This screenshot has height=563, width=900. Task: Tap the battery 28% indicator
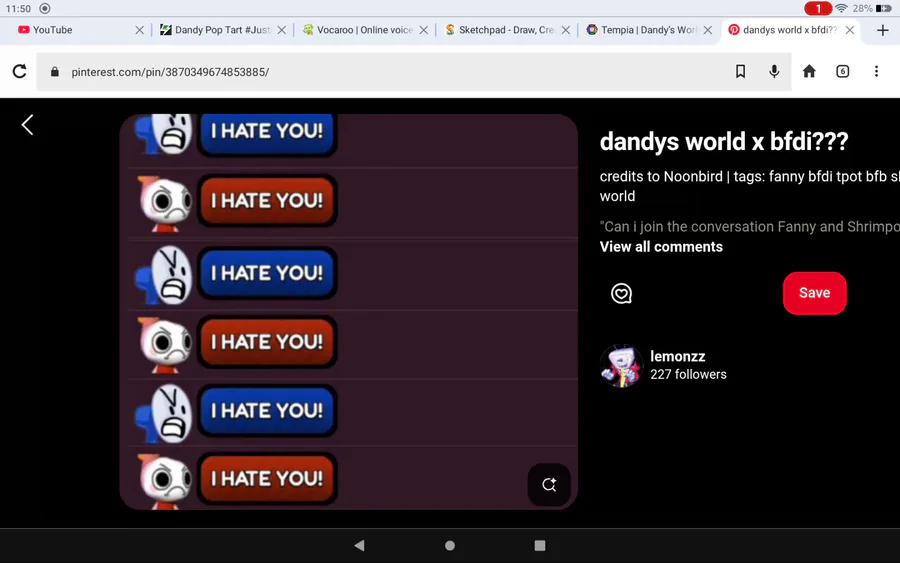coord(872,8)
